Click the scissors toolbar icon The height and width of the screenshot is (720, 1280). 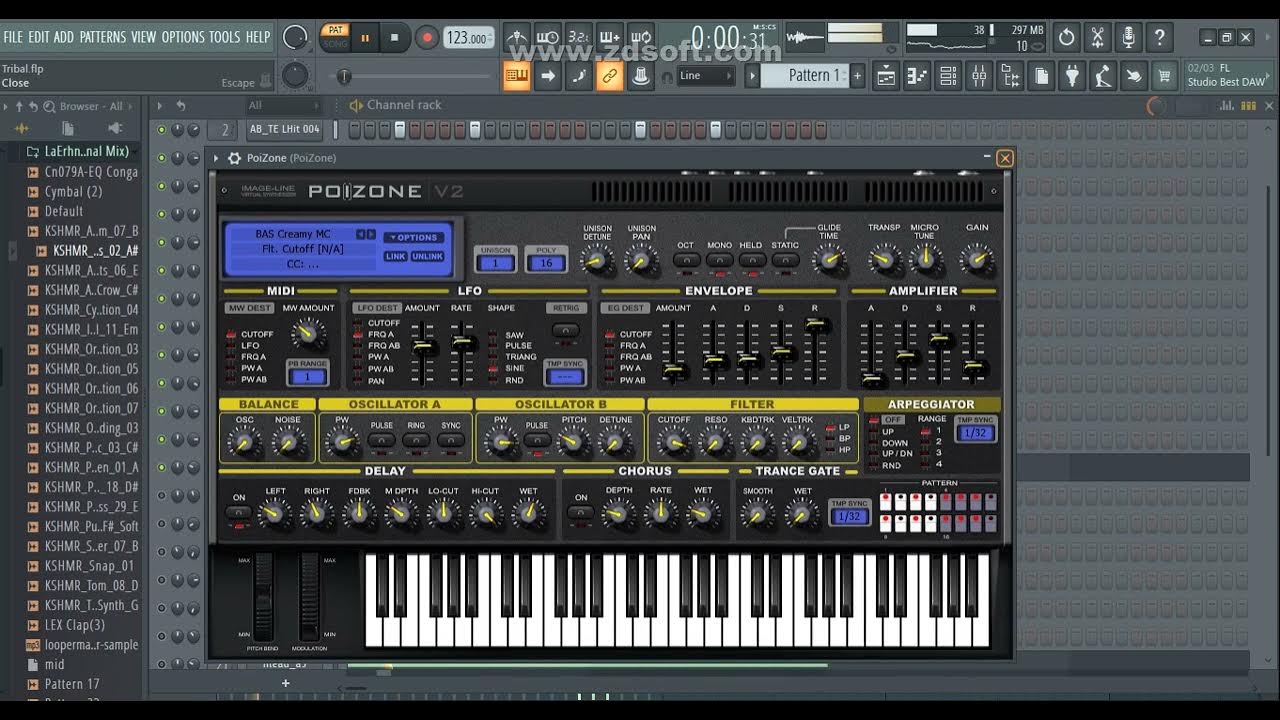(x=1098, y=38)
